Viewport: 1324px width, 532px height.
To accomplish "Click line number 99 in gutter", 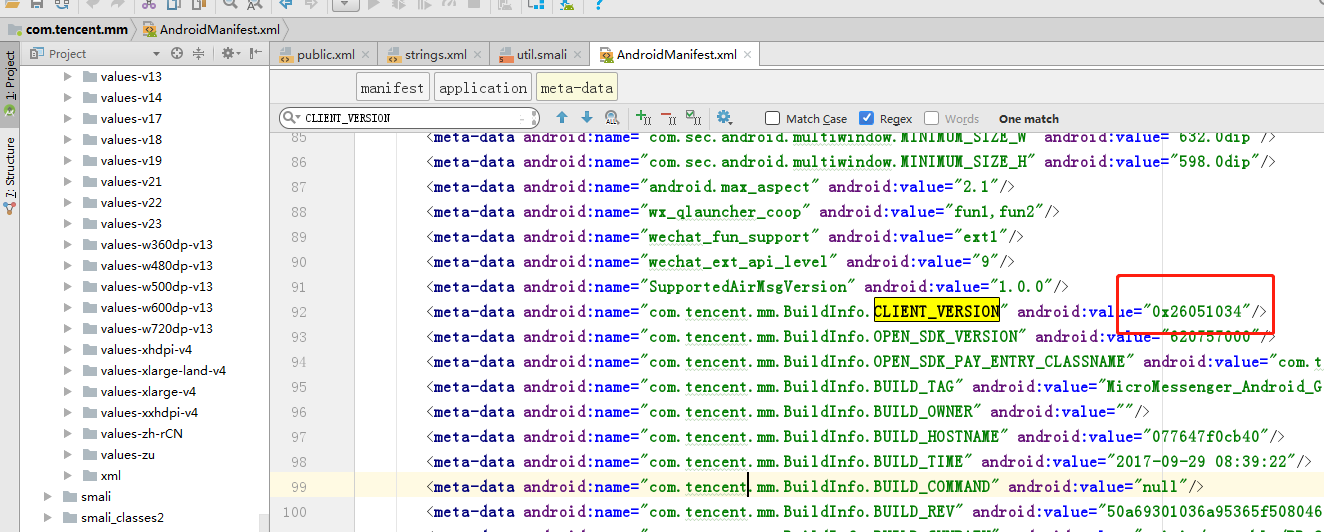I will 297,487.
